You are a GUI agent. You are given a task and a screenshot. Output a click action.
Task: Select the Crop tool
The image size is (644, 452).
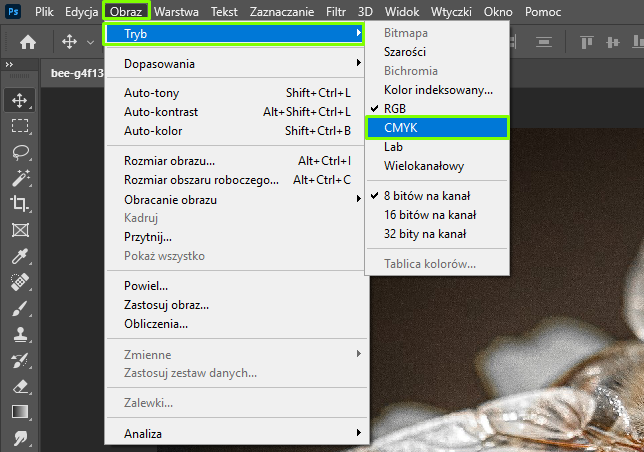[20, 204]
